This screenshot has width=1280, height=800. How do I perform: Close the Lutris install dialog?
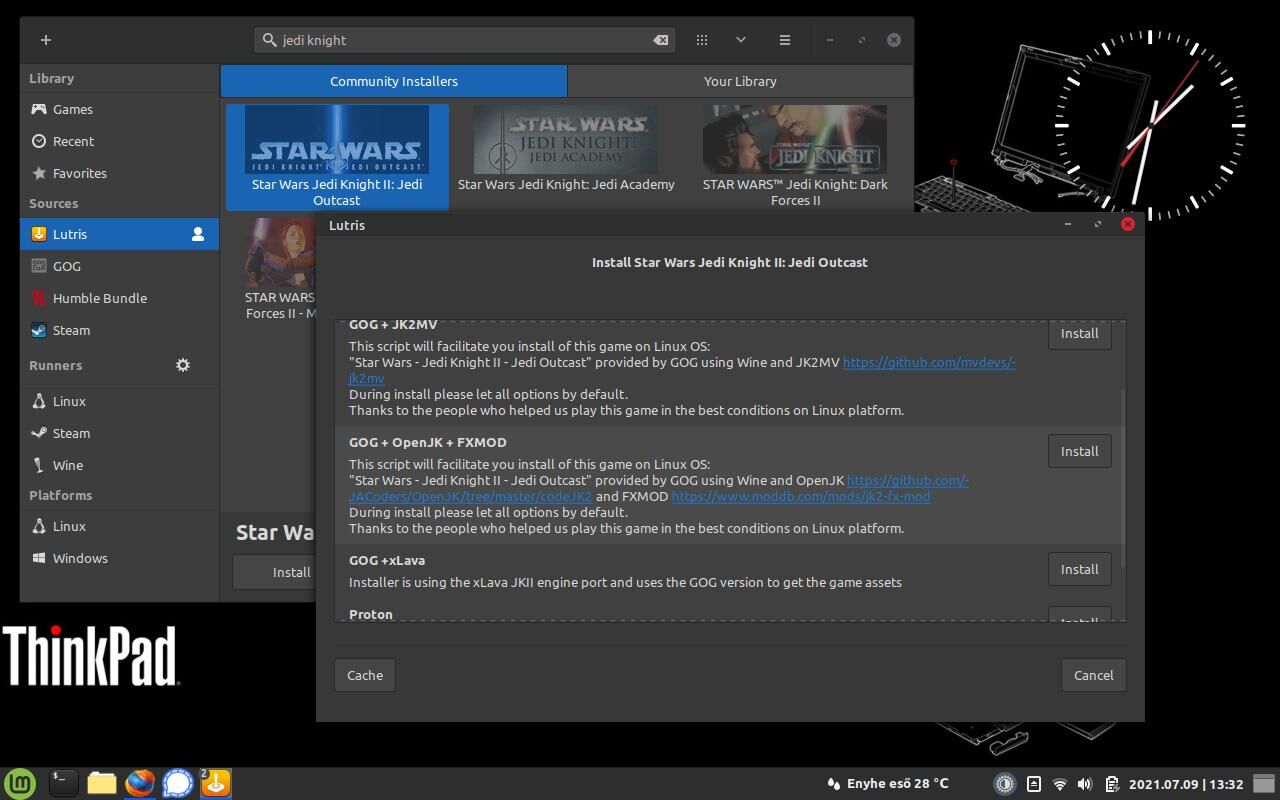[1128, 224]
